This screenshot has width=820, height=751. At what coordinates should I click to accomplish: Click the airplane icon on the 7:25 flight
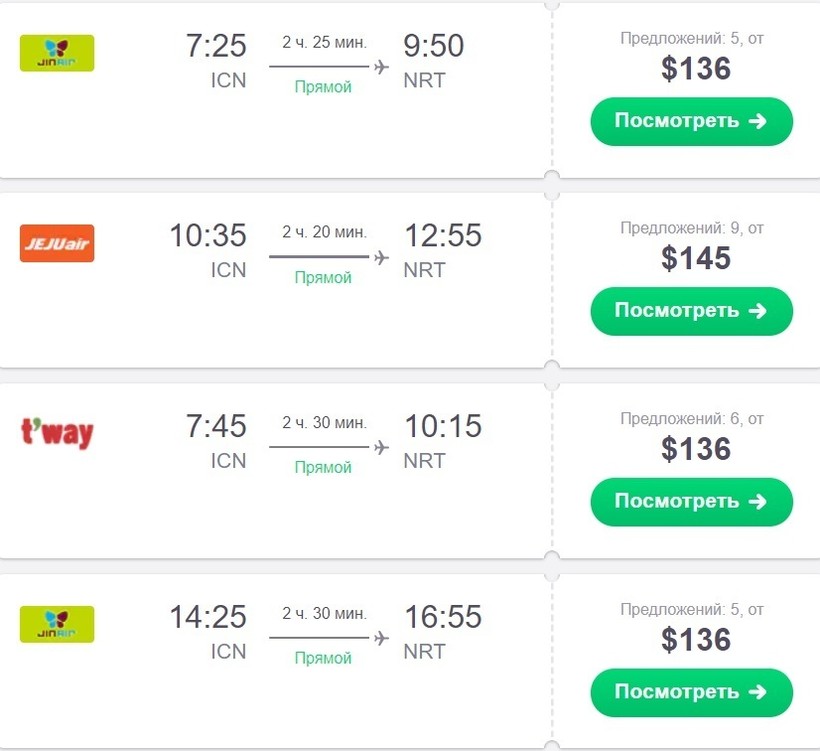click(380, 67)
